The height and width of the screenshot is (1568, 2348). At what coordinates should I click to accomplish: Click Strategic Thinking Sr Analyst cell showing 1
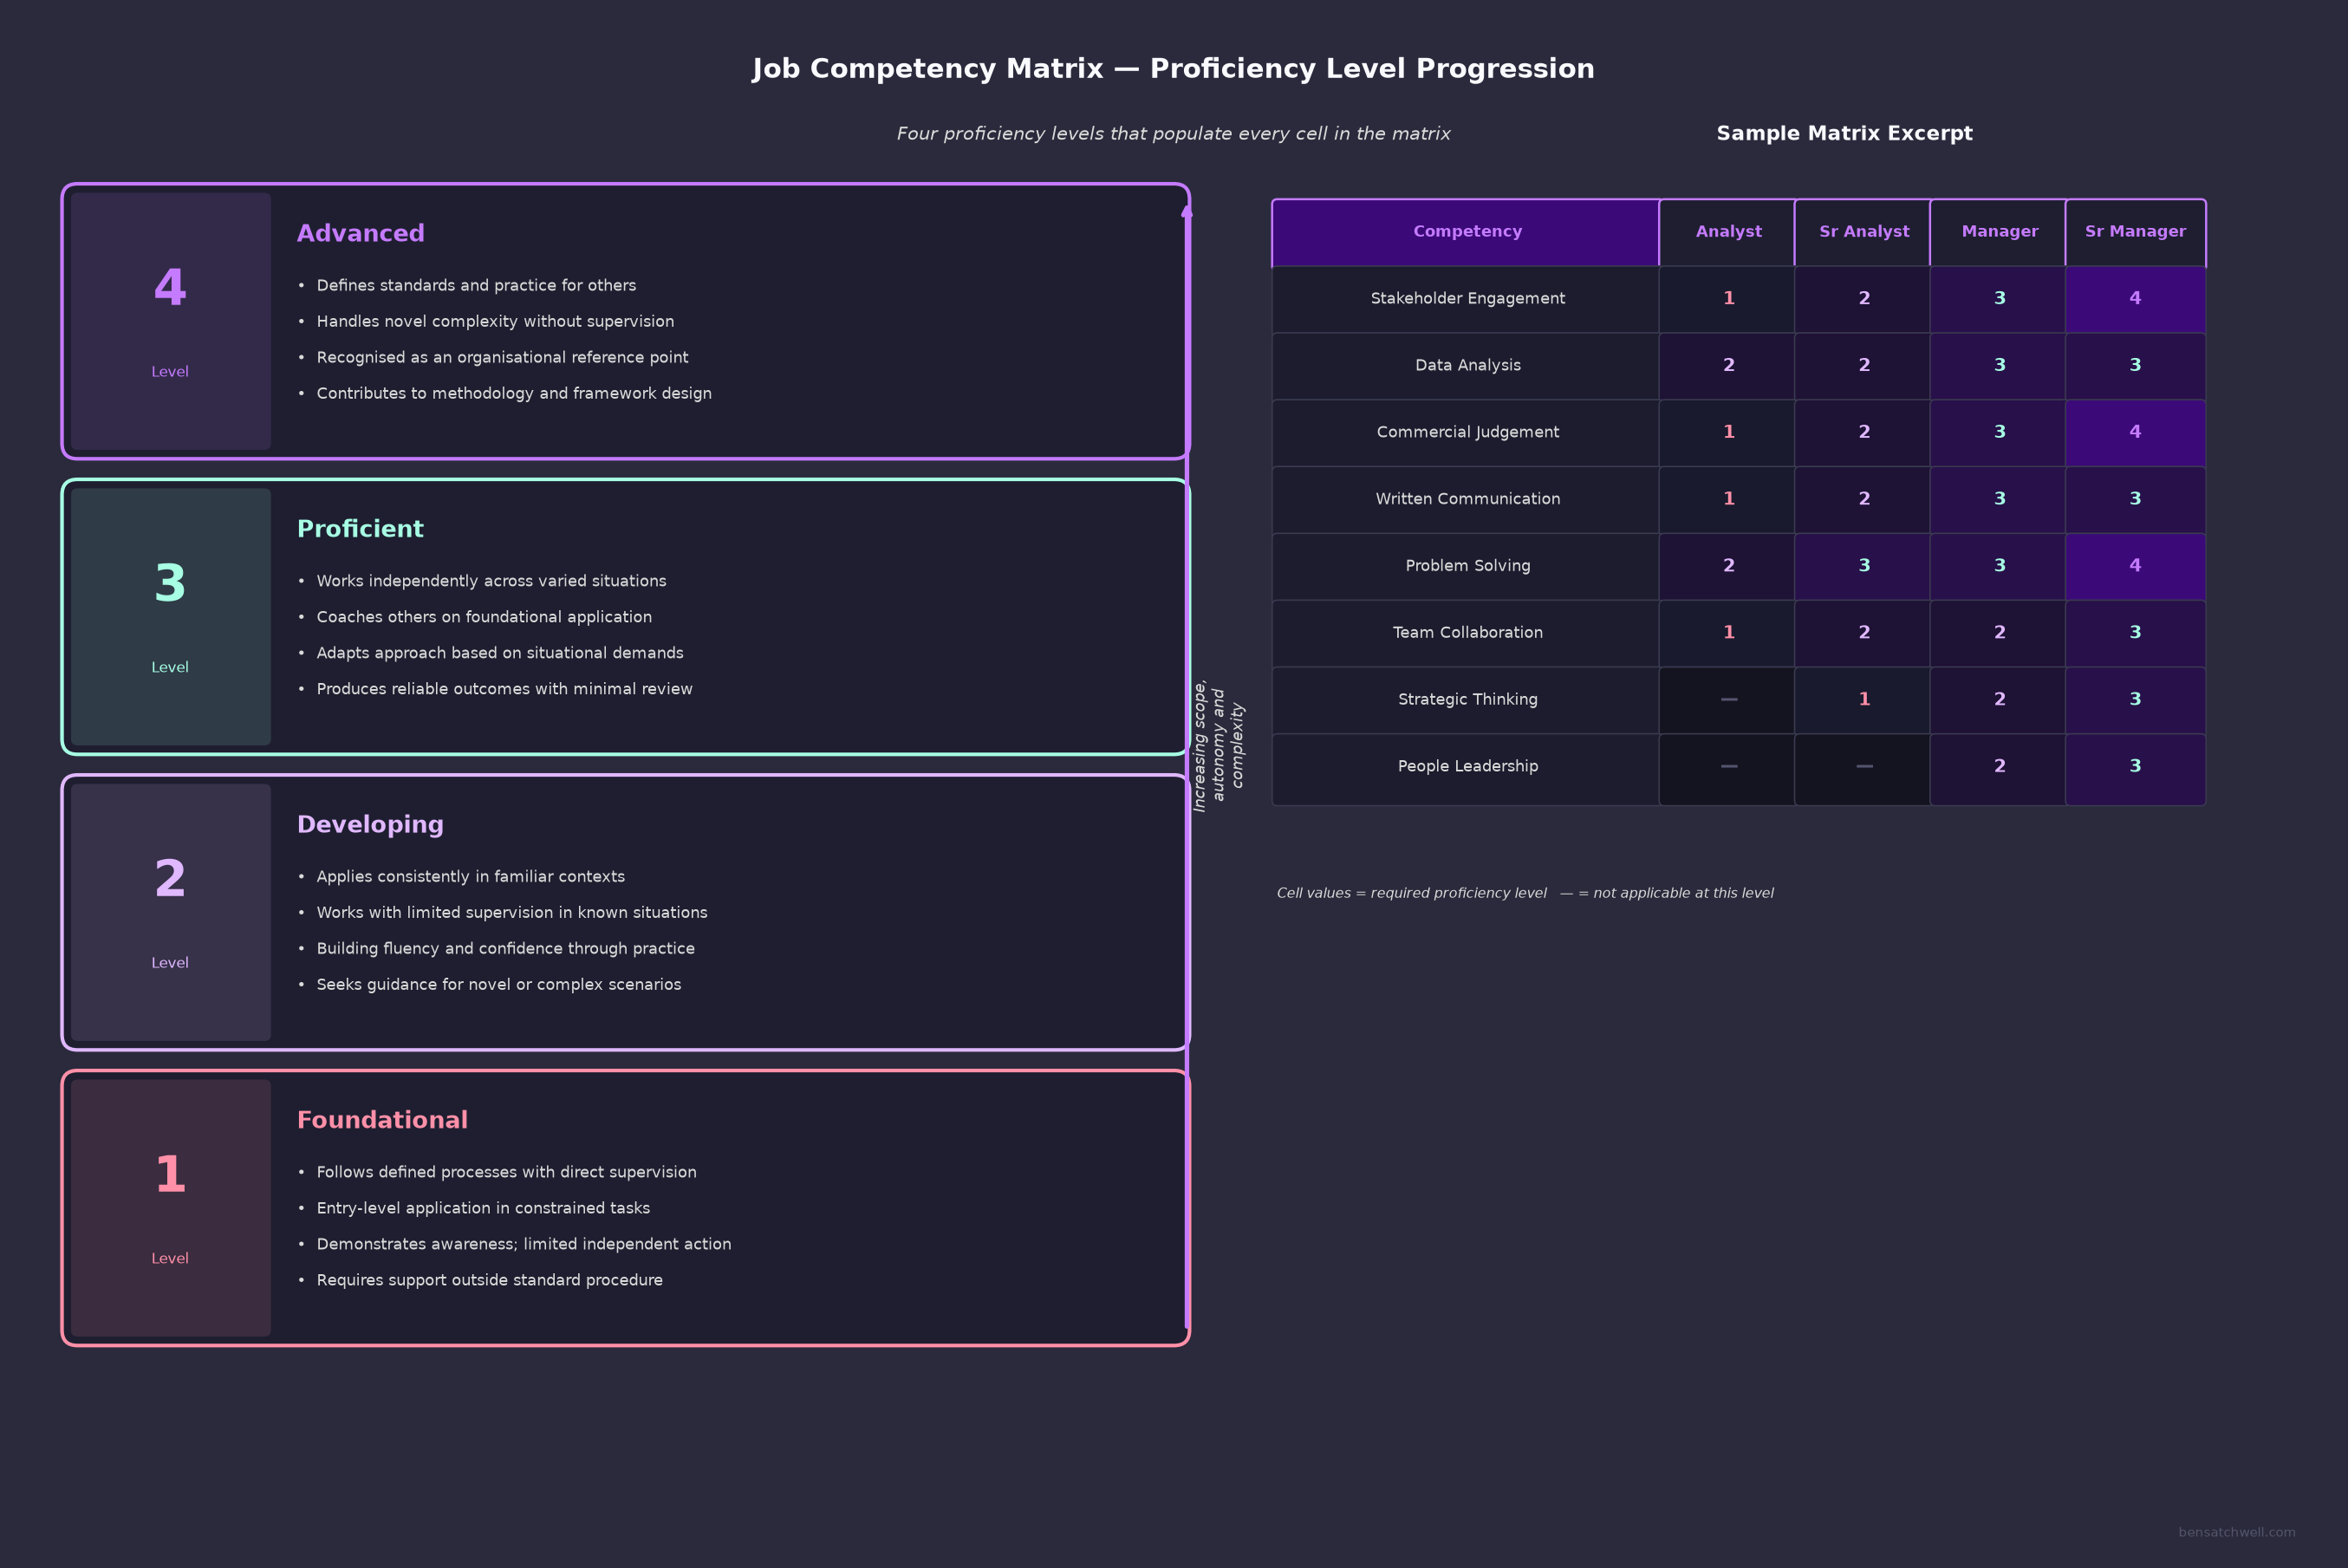pyautogui.click(x=1863, y=701)
